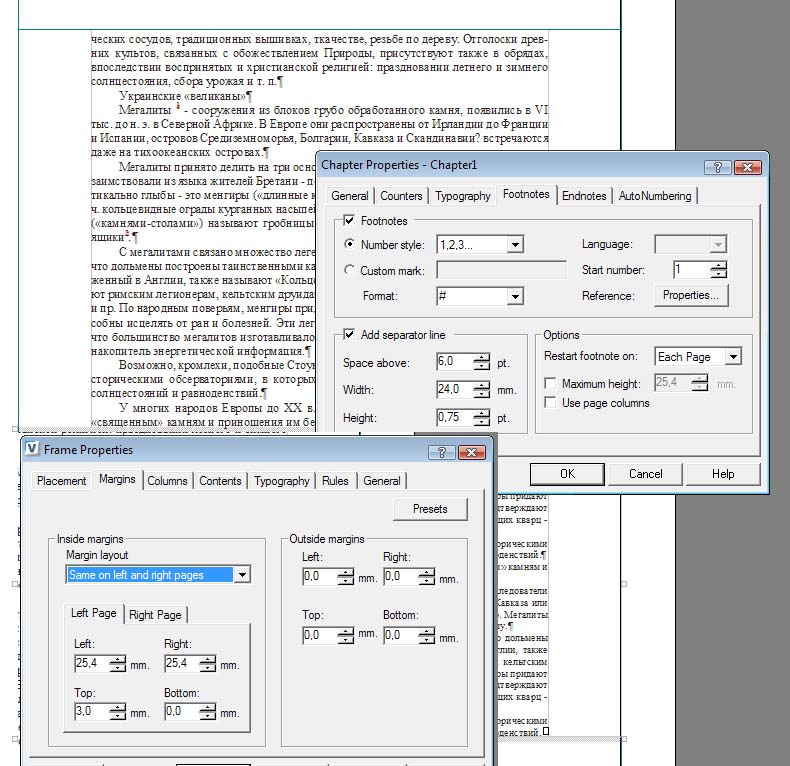Click inside Top margin 3,0 field

(91, 712)
